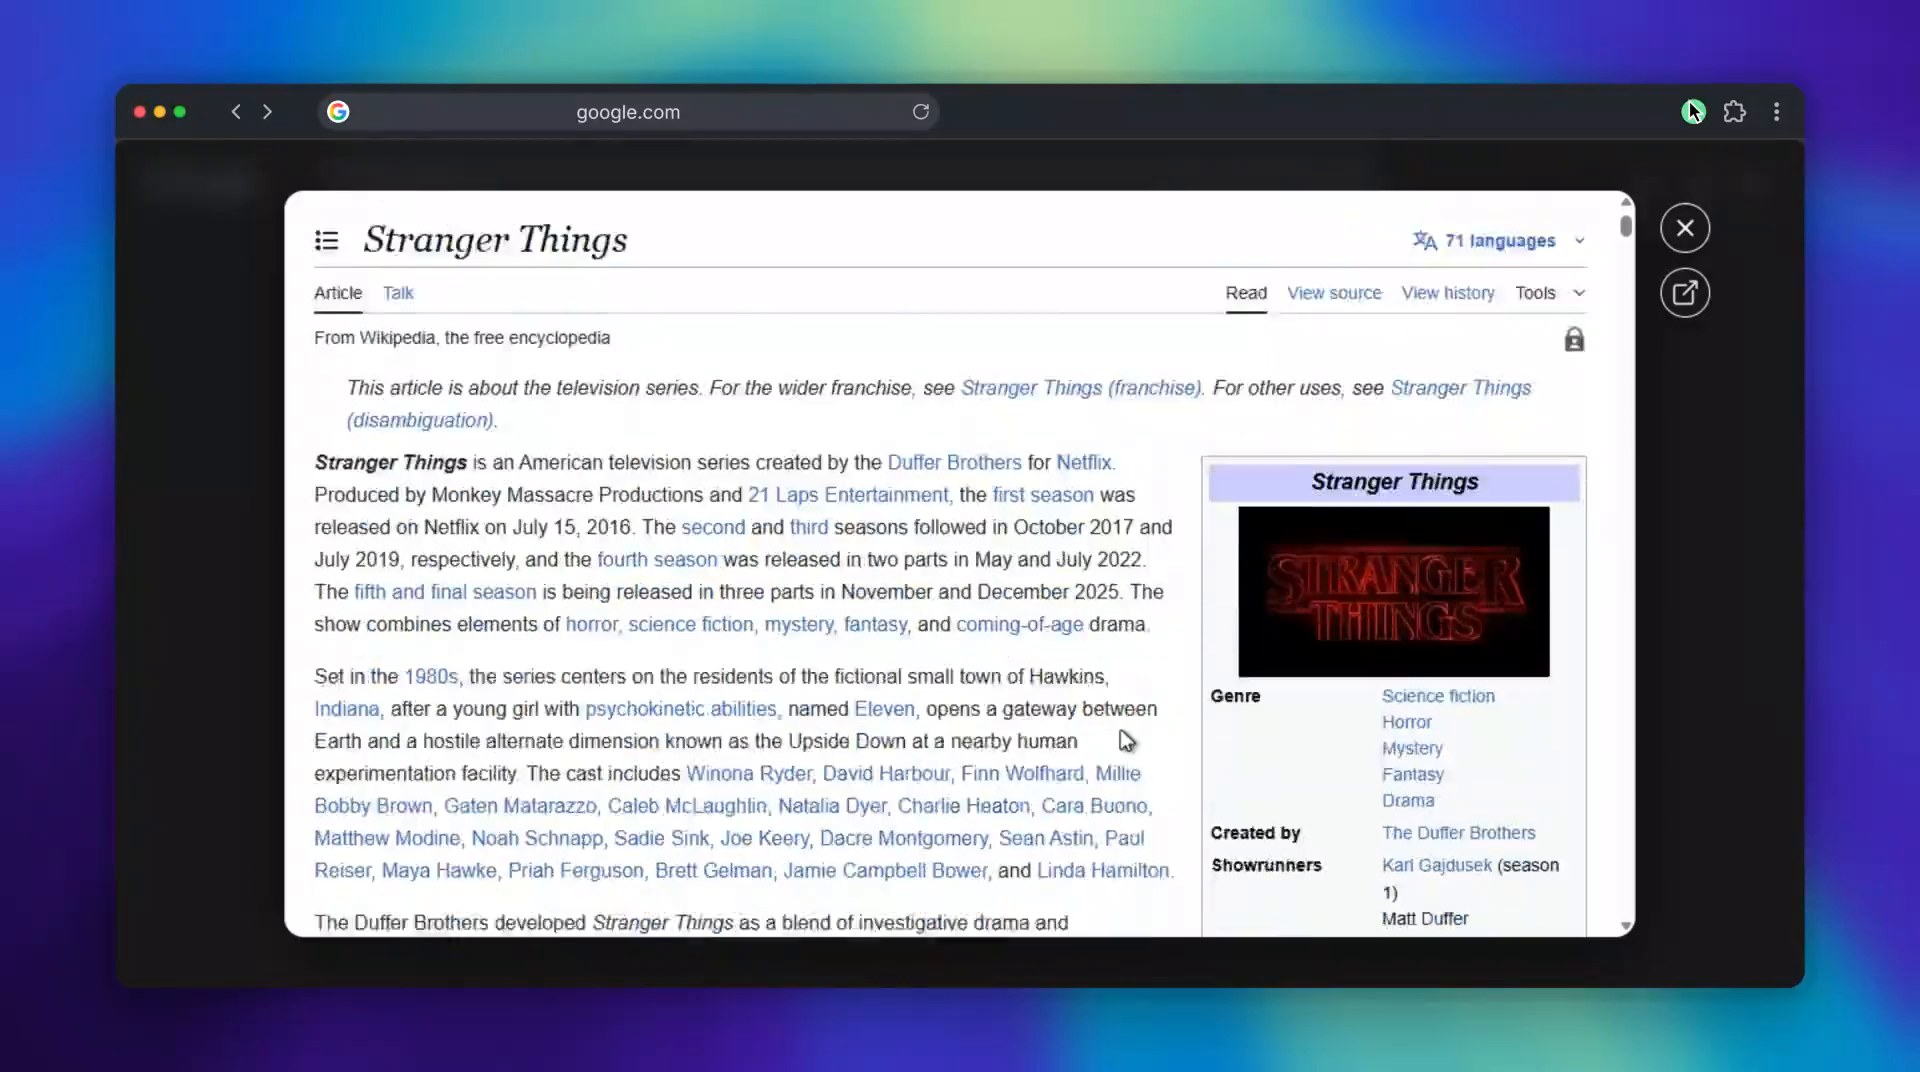1920x1072 pixels.
Task: Open the extensions puzzle icon
Action: [x=1735, y=111]
